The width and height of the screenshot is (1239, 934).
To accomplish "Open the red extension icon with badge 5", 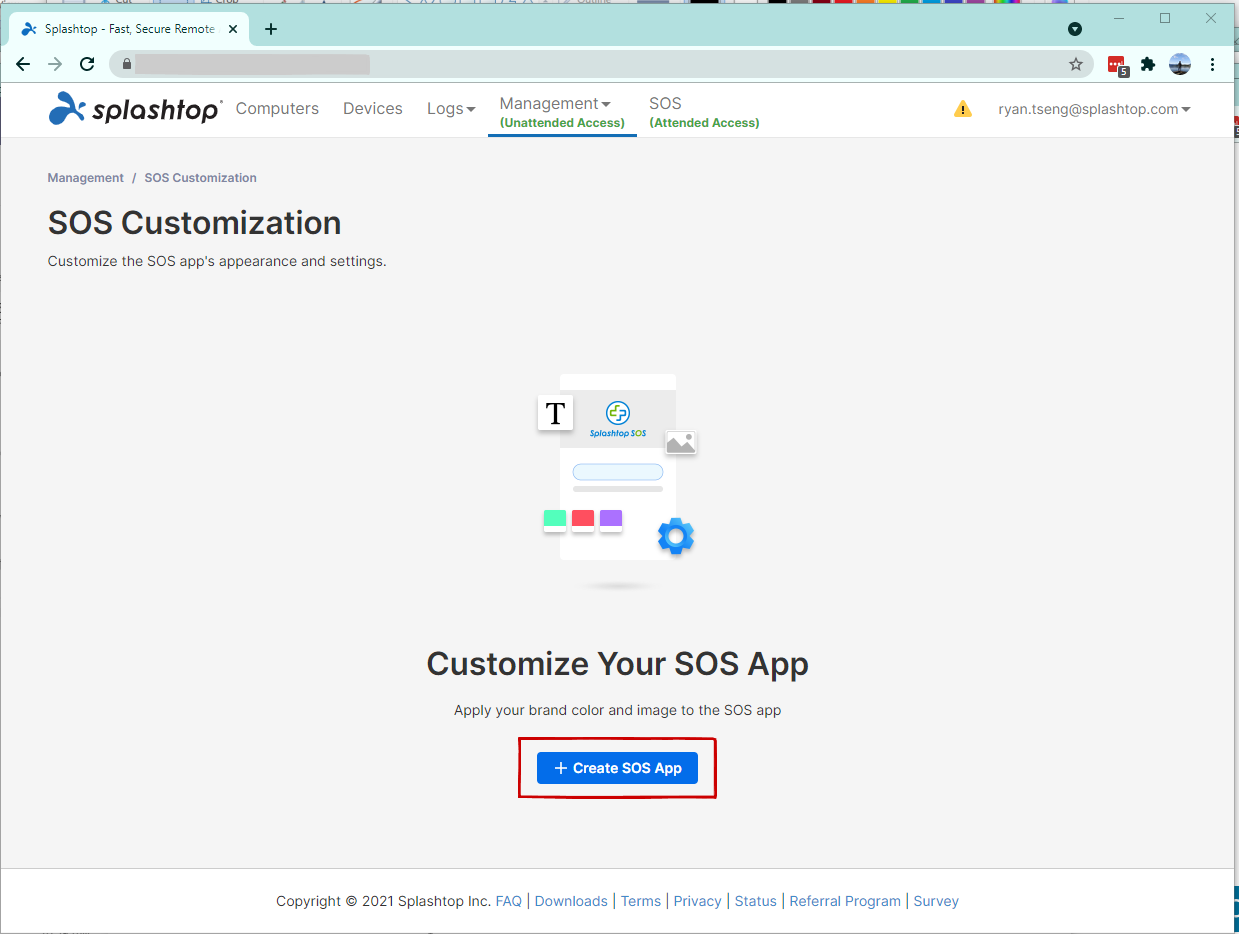I will 1117,65.
